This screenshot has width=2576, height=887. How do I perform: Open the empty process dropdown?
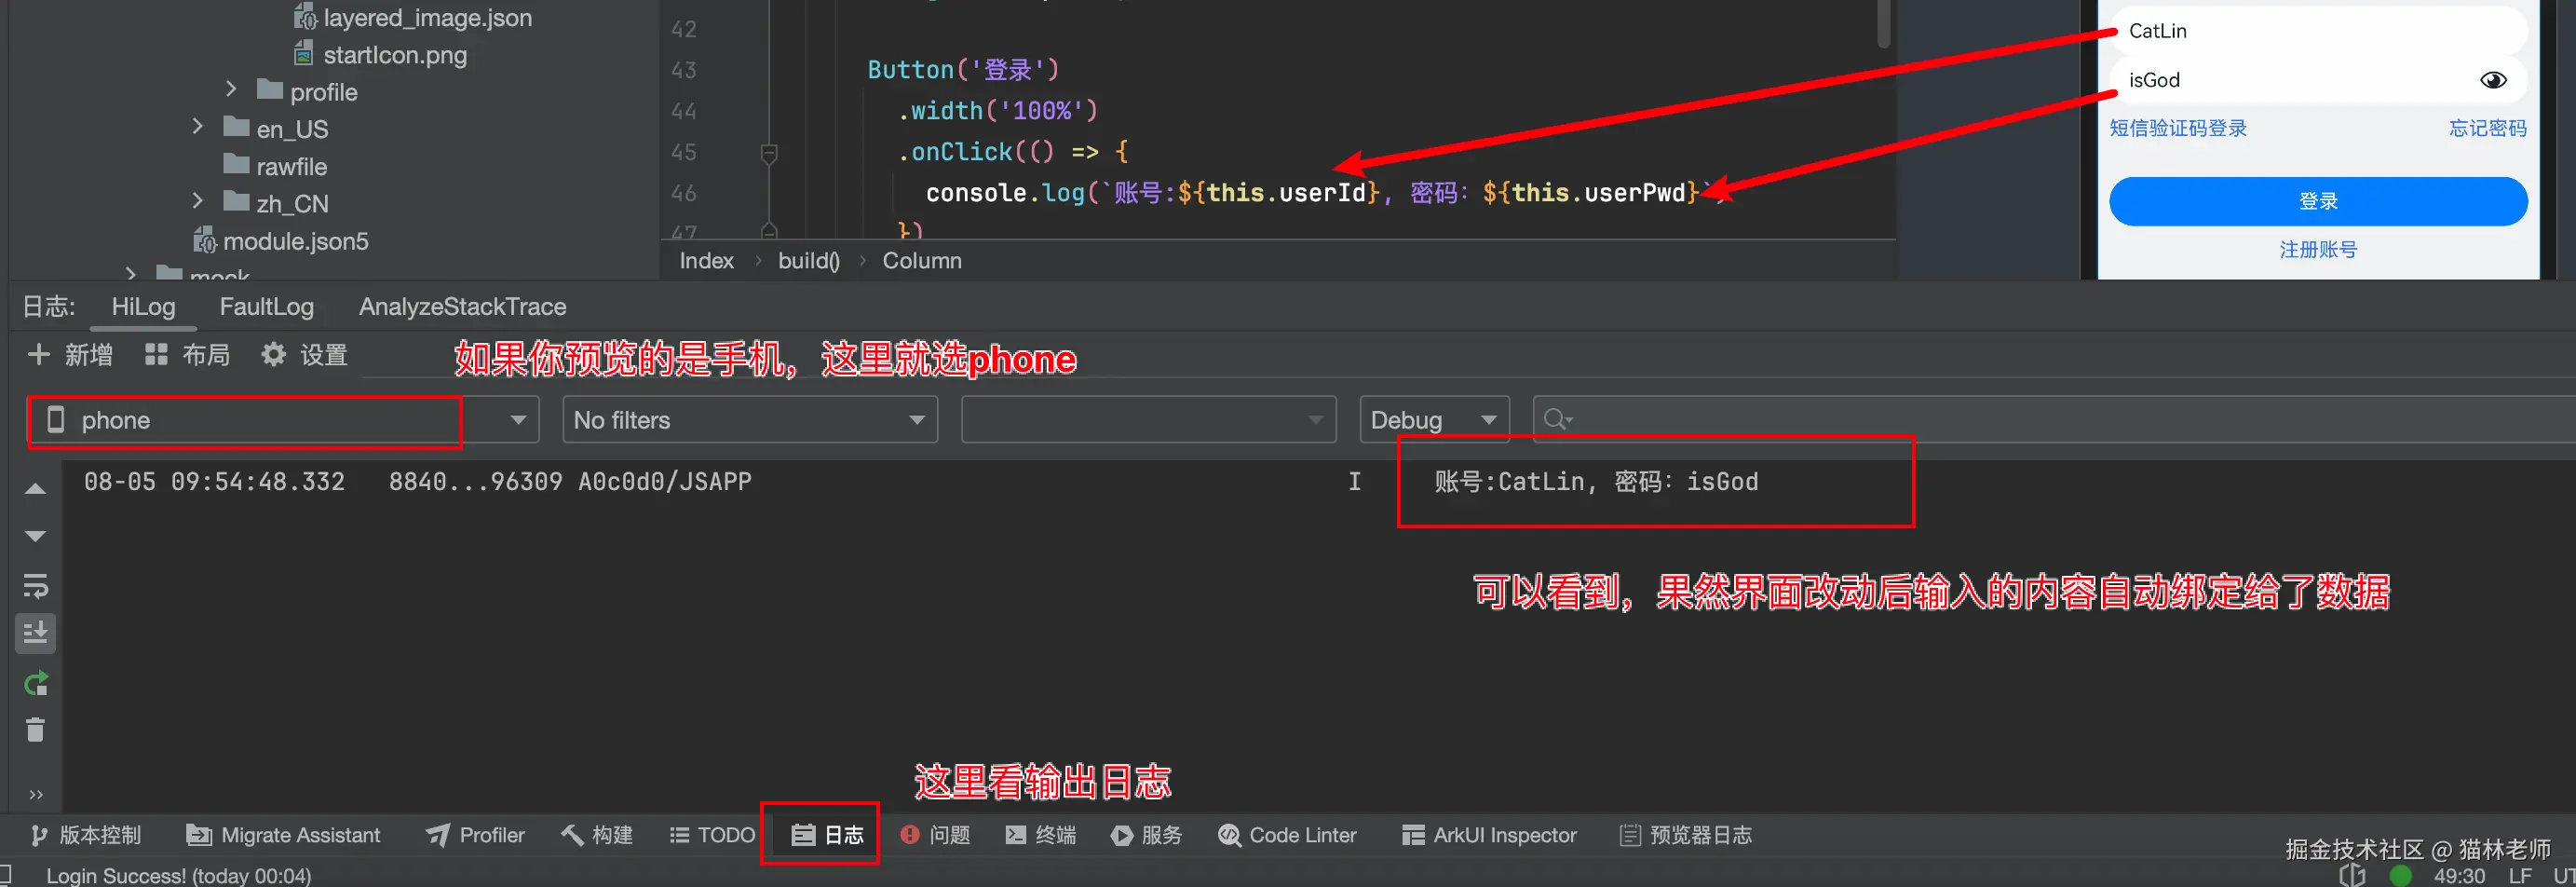click(1149, 420)
